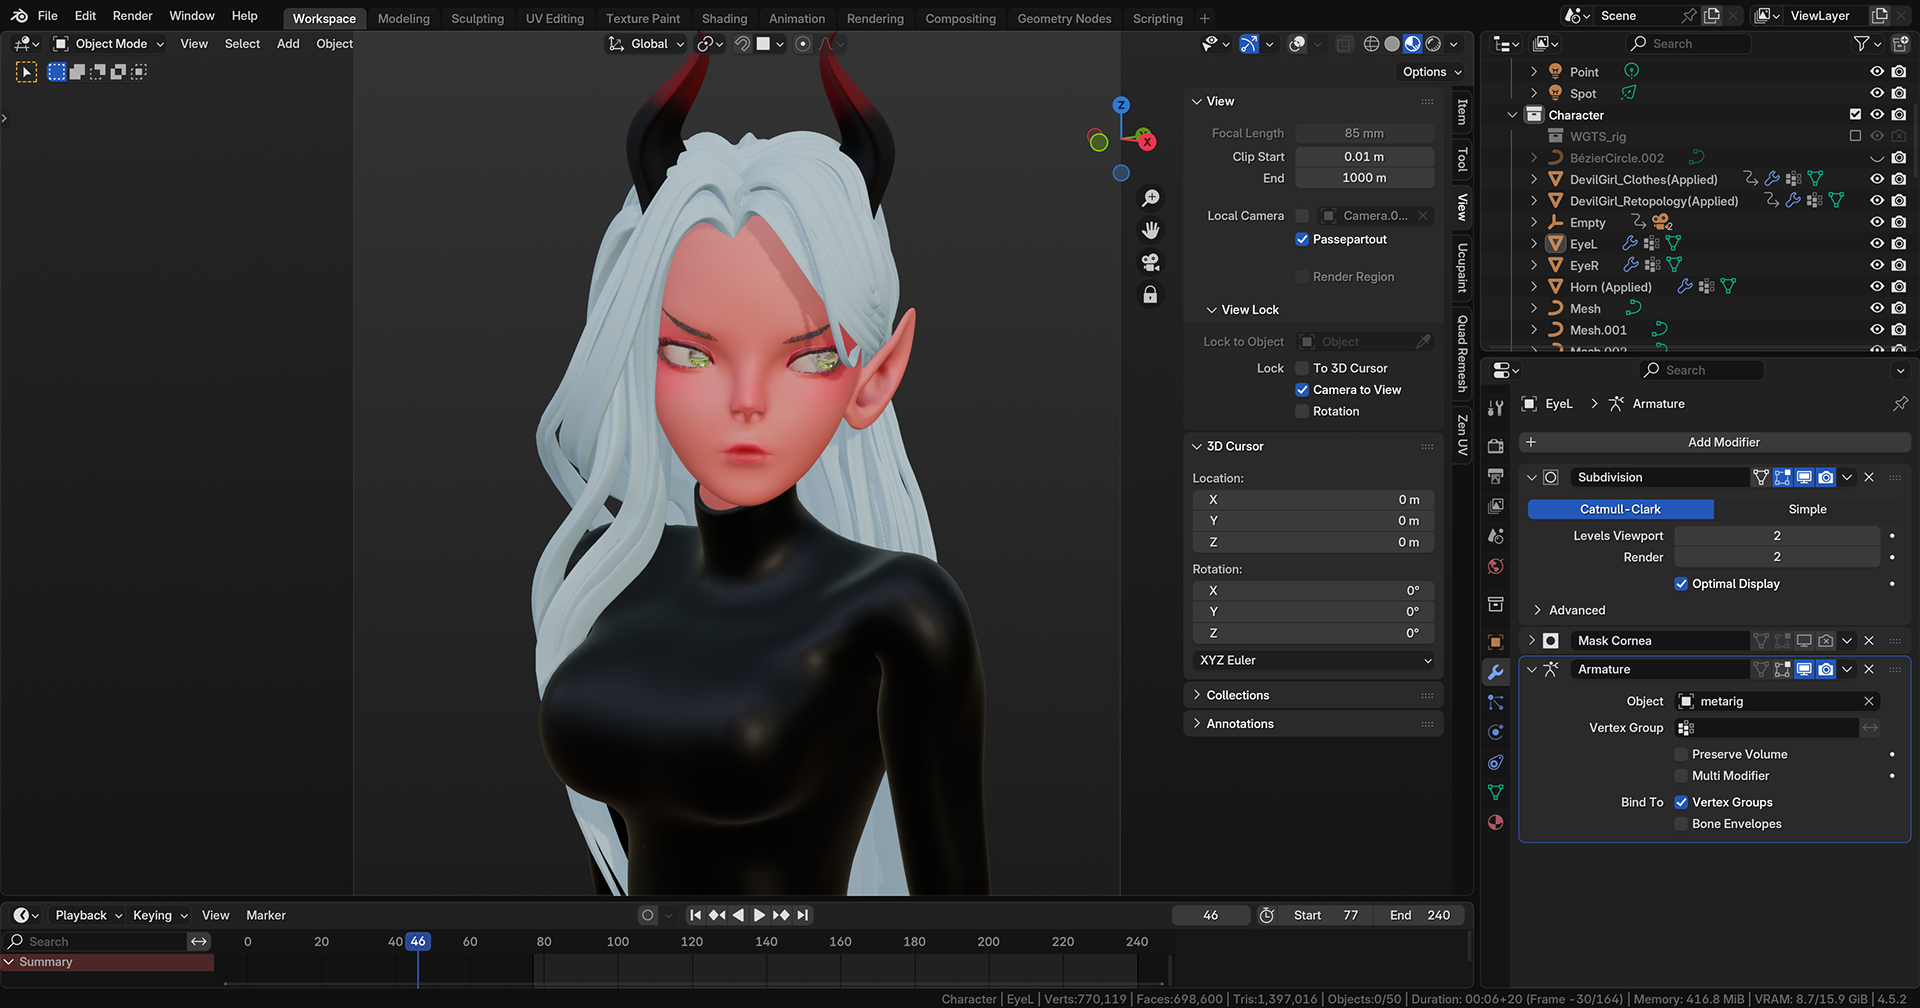
Task: Open the Modifiers wrench properties tab
Action: tap(1496, 672)
